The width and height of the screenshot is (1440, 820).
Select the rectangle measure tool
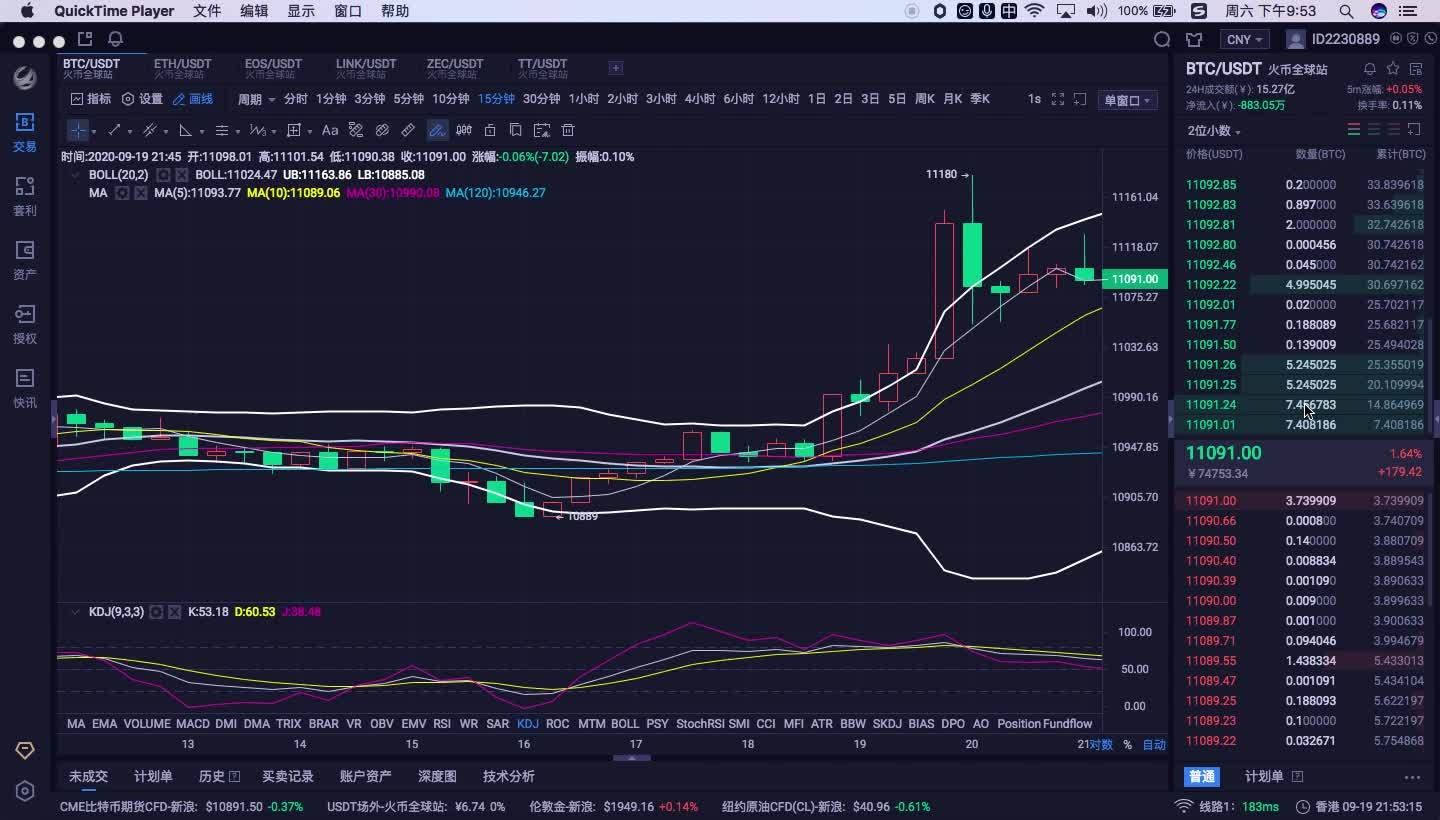[x=293, y=130]
